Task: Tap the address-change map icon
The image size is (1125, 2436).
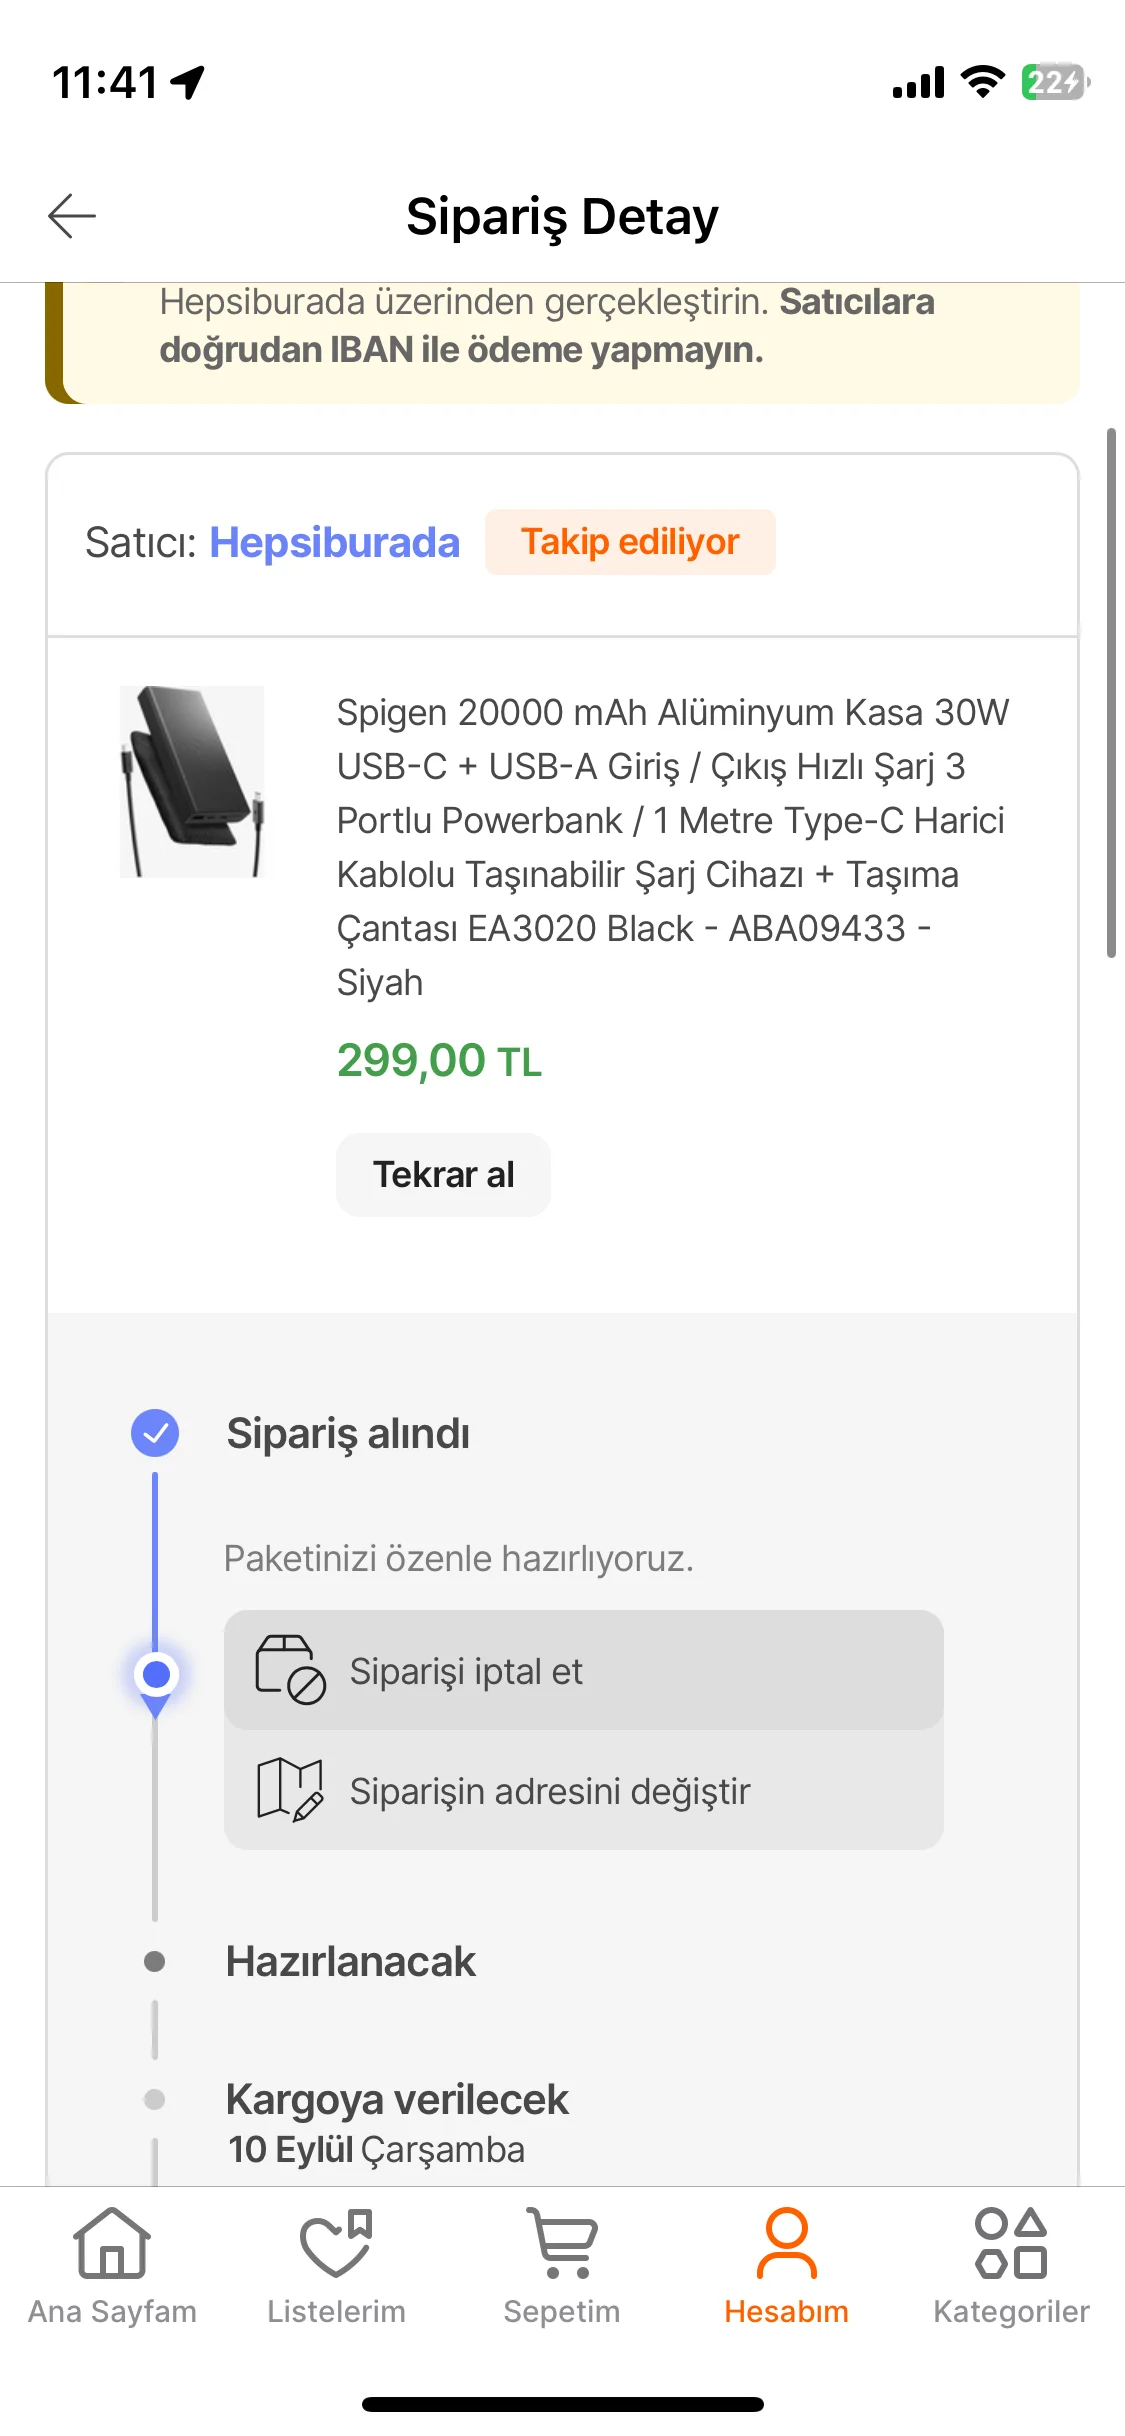Action: pos(290,1790)
